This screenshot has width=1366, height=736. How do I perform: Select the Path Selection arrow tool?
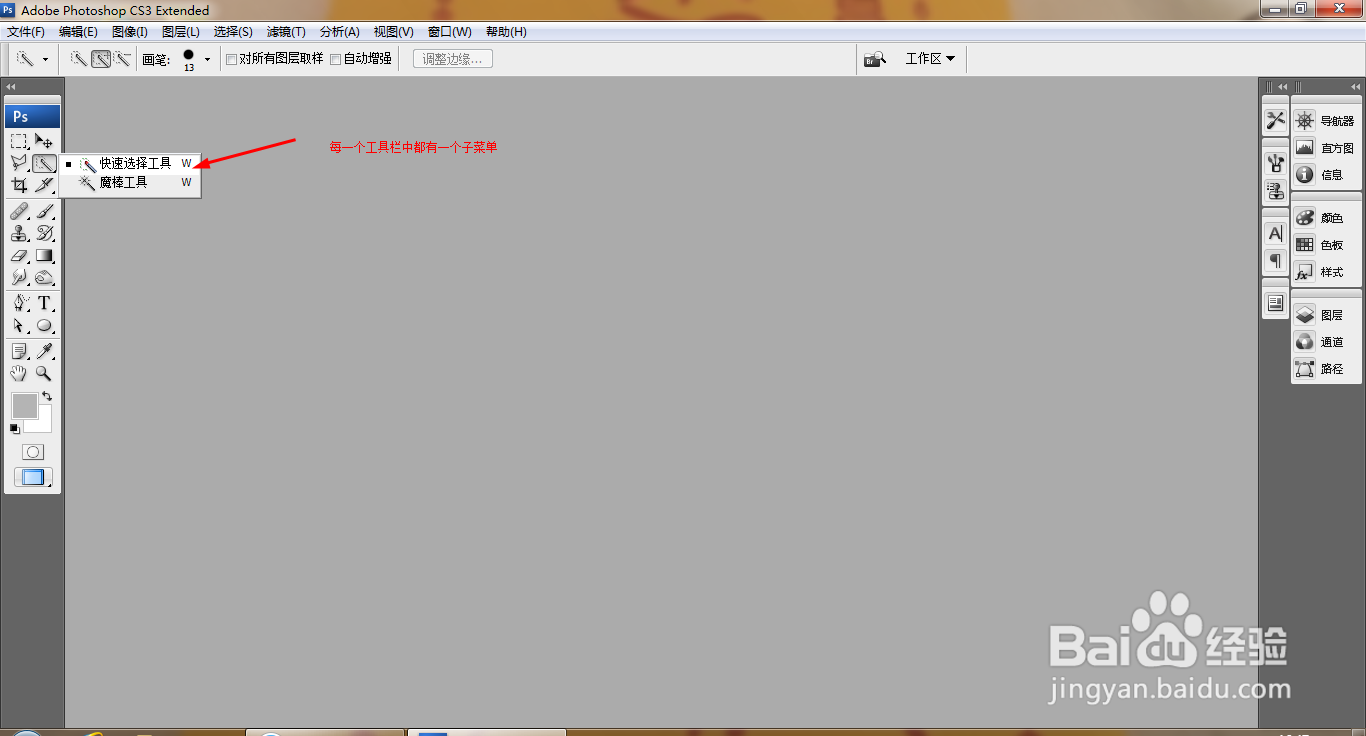pyautogui.click(x=19, y=326)
